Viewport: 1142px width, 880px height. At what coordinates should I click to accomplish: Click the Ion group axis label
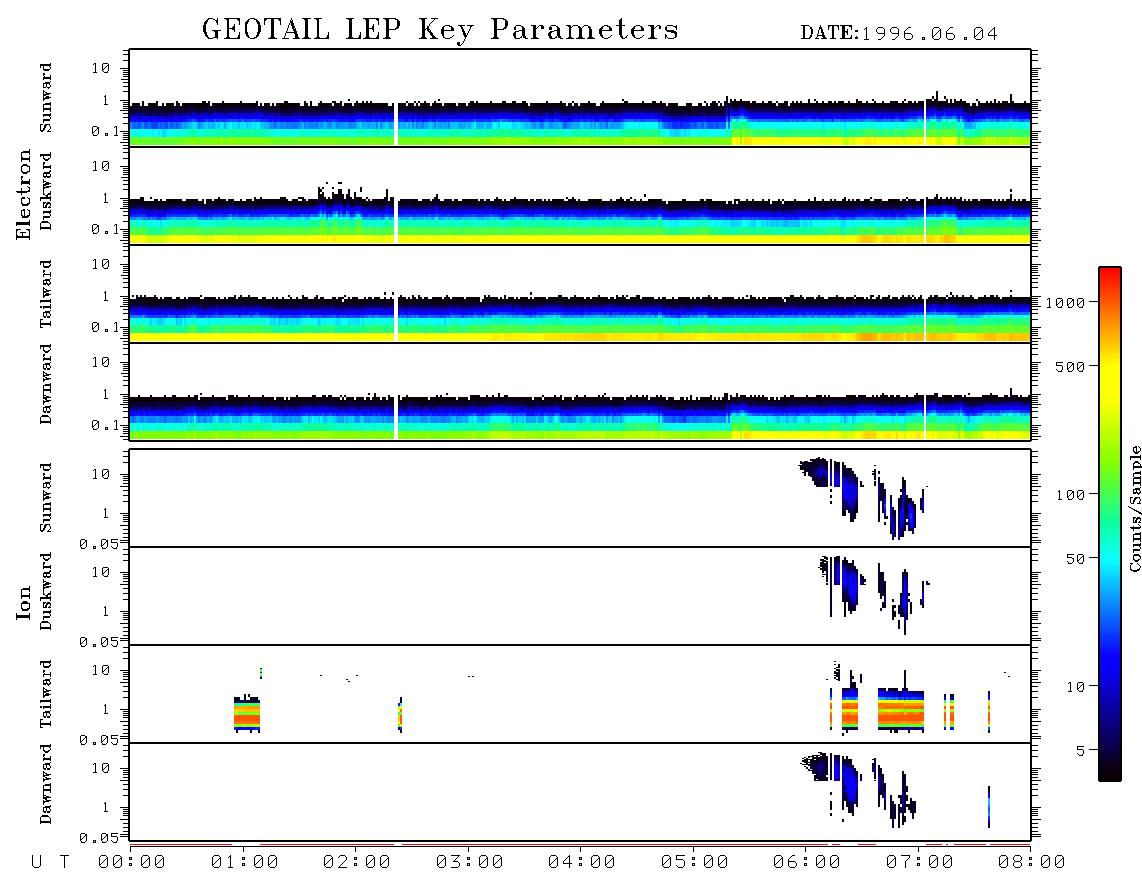point(24,602)
